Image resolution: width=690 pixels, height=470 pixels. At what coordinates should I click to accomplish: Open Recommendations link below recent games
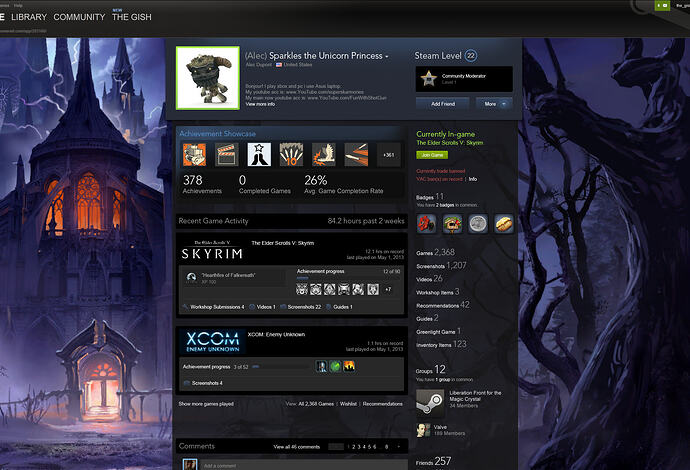382,404
